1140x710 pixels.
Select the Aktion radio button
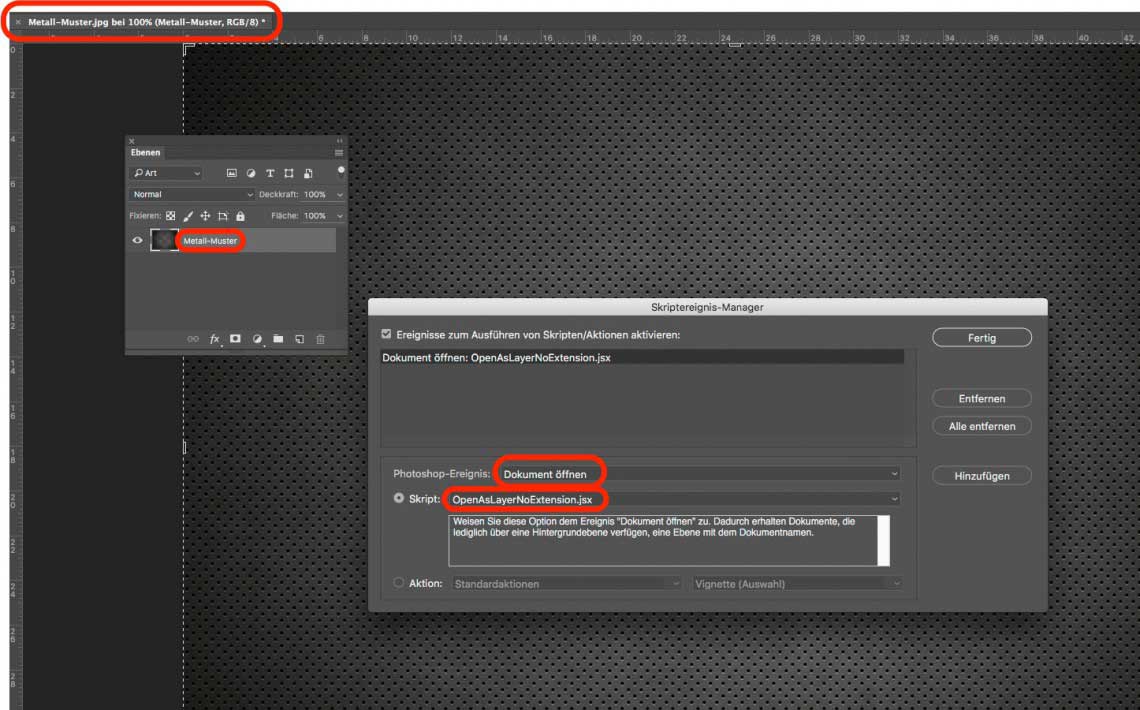tap(398, 583)
